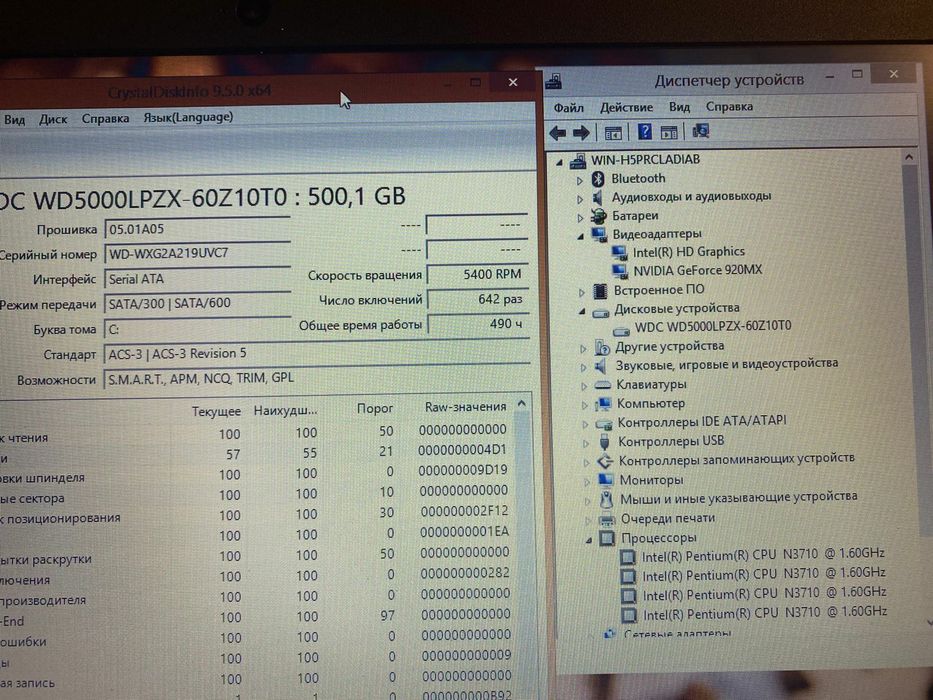Select the NVIDIA GeForce 920MX adapter
Viewport: 933px width, 700px height.
[x=697, y=271]
